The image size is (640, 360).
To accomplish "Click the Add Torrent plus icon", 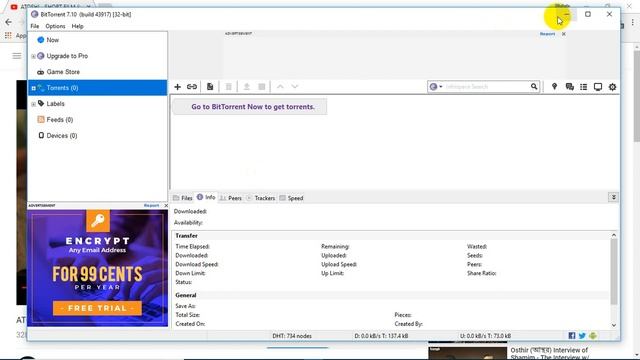I will click(178, 87).
